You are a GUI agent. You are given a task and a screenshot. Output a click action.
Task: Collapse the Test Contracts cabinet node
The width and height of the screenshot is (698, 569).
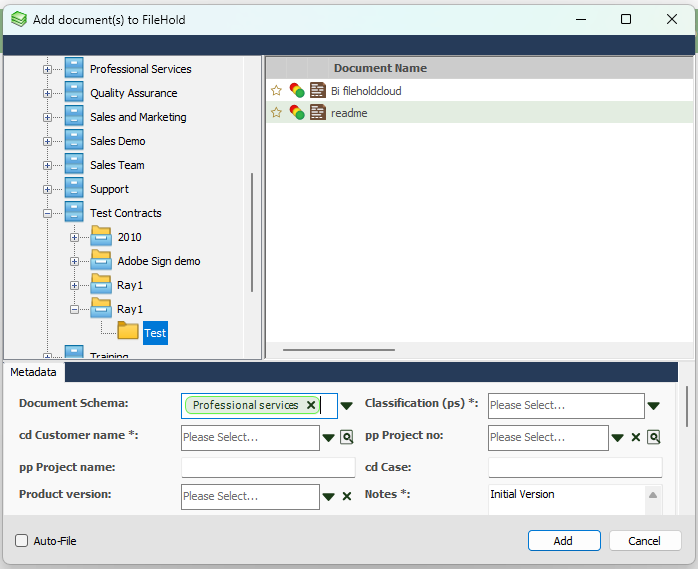coord(47,213)
